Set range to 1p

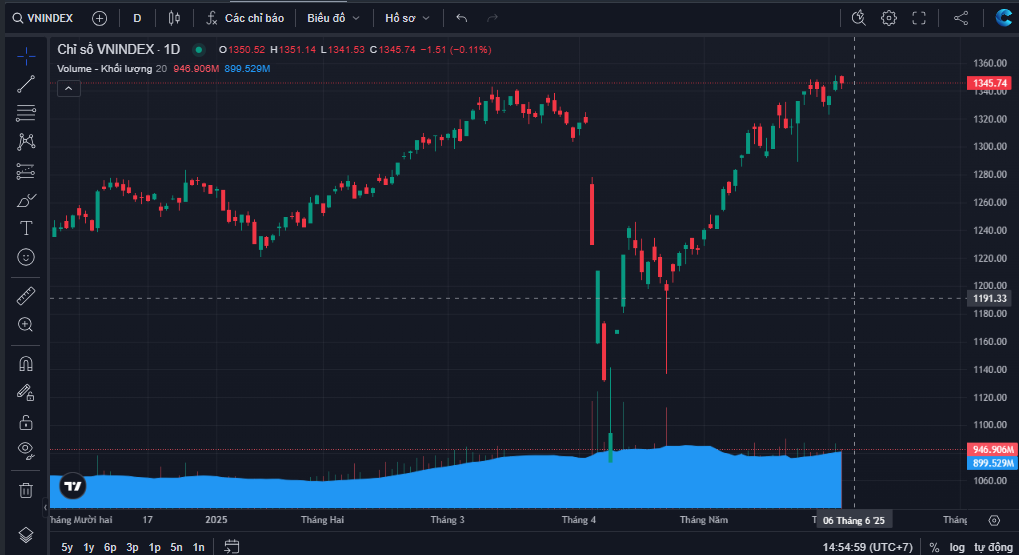point(155,547)
